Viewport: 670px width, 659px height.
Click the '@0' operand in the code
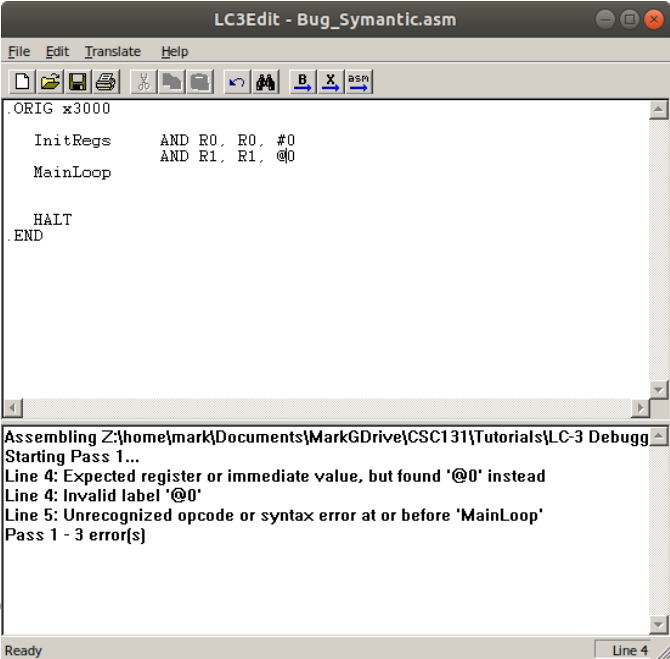click(x=286, y=156)
